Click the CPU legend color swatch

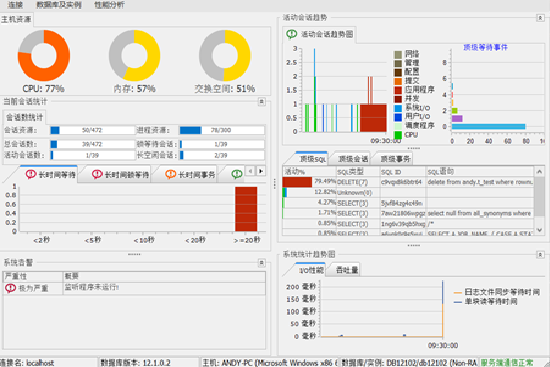398,135
